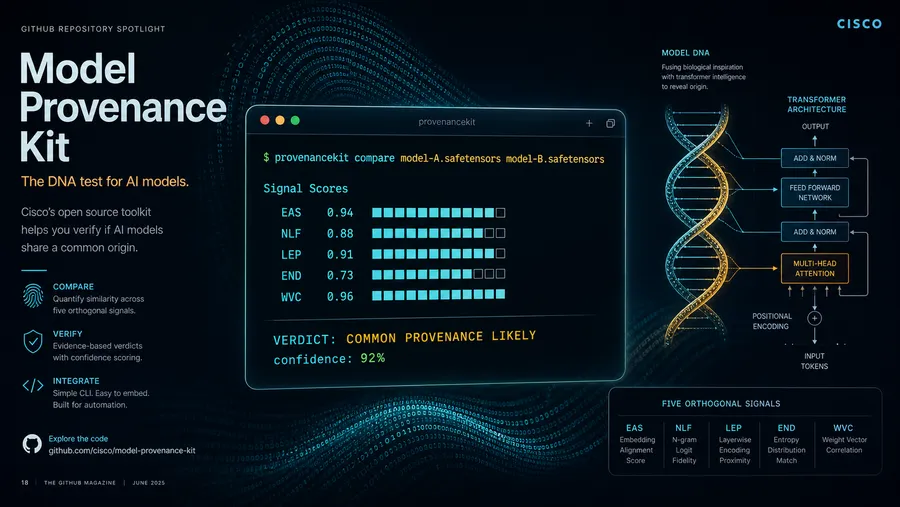Click the WVC value 0.96
Viewport: 900px width, 507px height.
point(340,296)
